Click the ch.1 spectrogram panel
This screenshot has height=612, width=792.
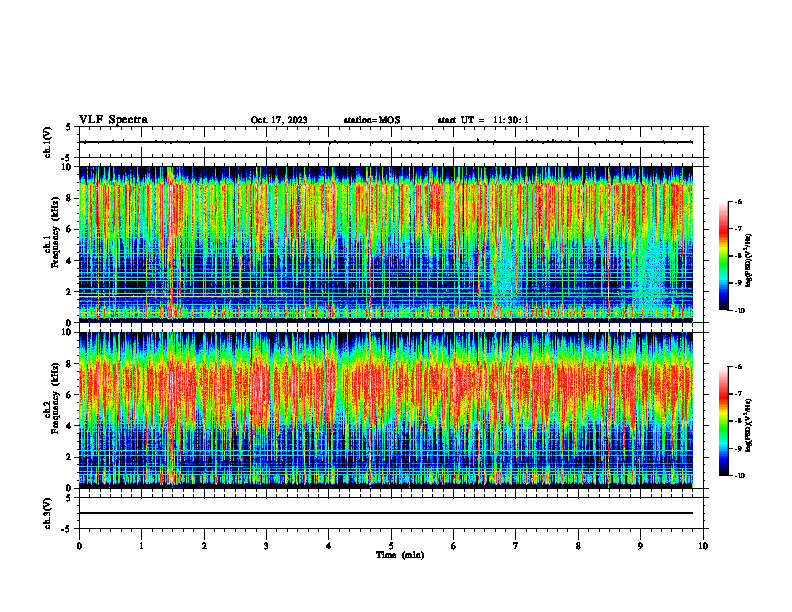(386, 244)
